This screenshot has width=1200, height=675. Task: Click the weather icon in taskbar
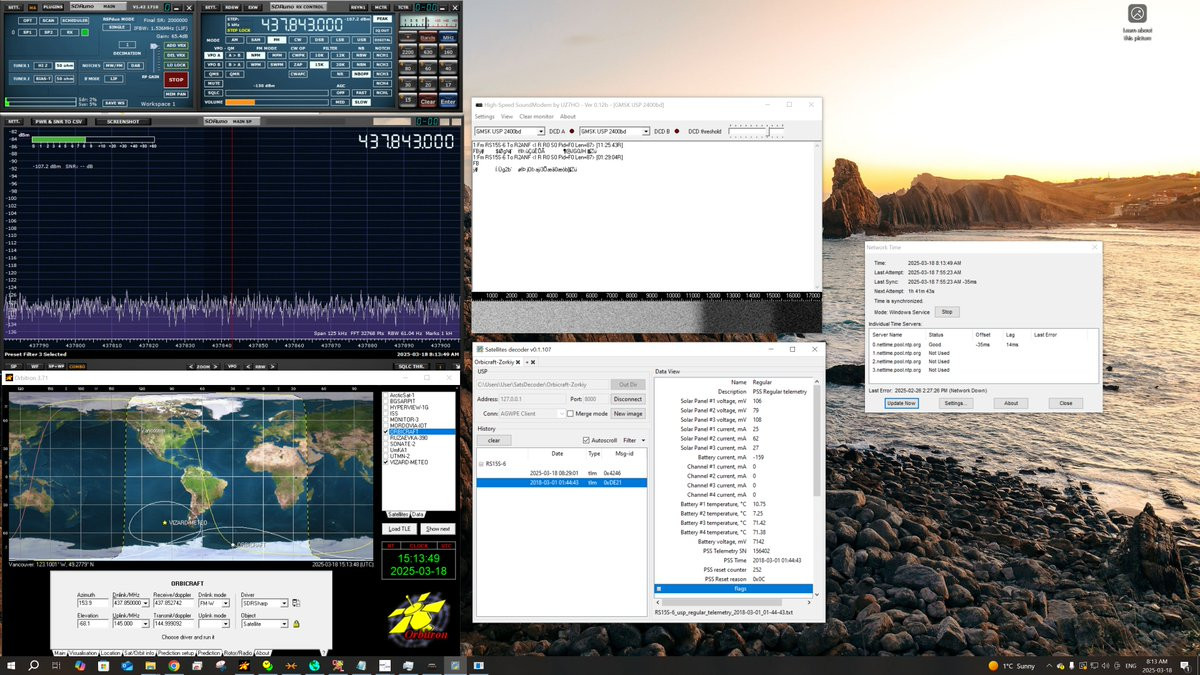[993, 665]
